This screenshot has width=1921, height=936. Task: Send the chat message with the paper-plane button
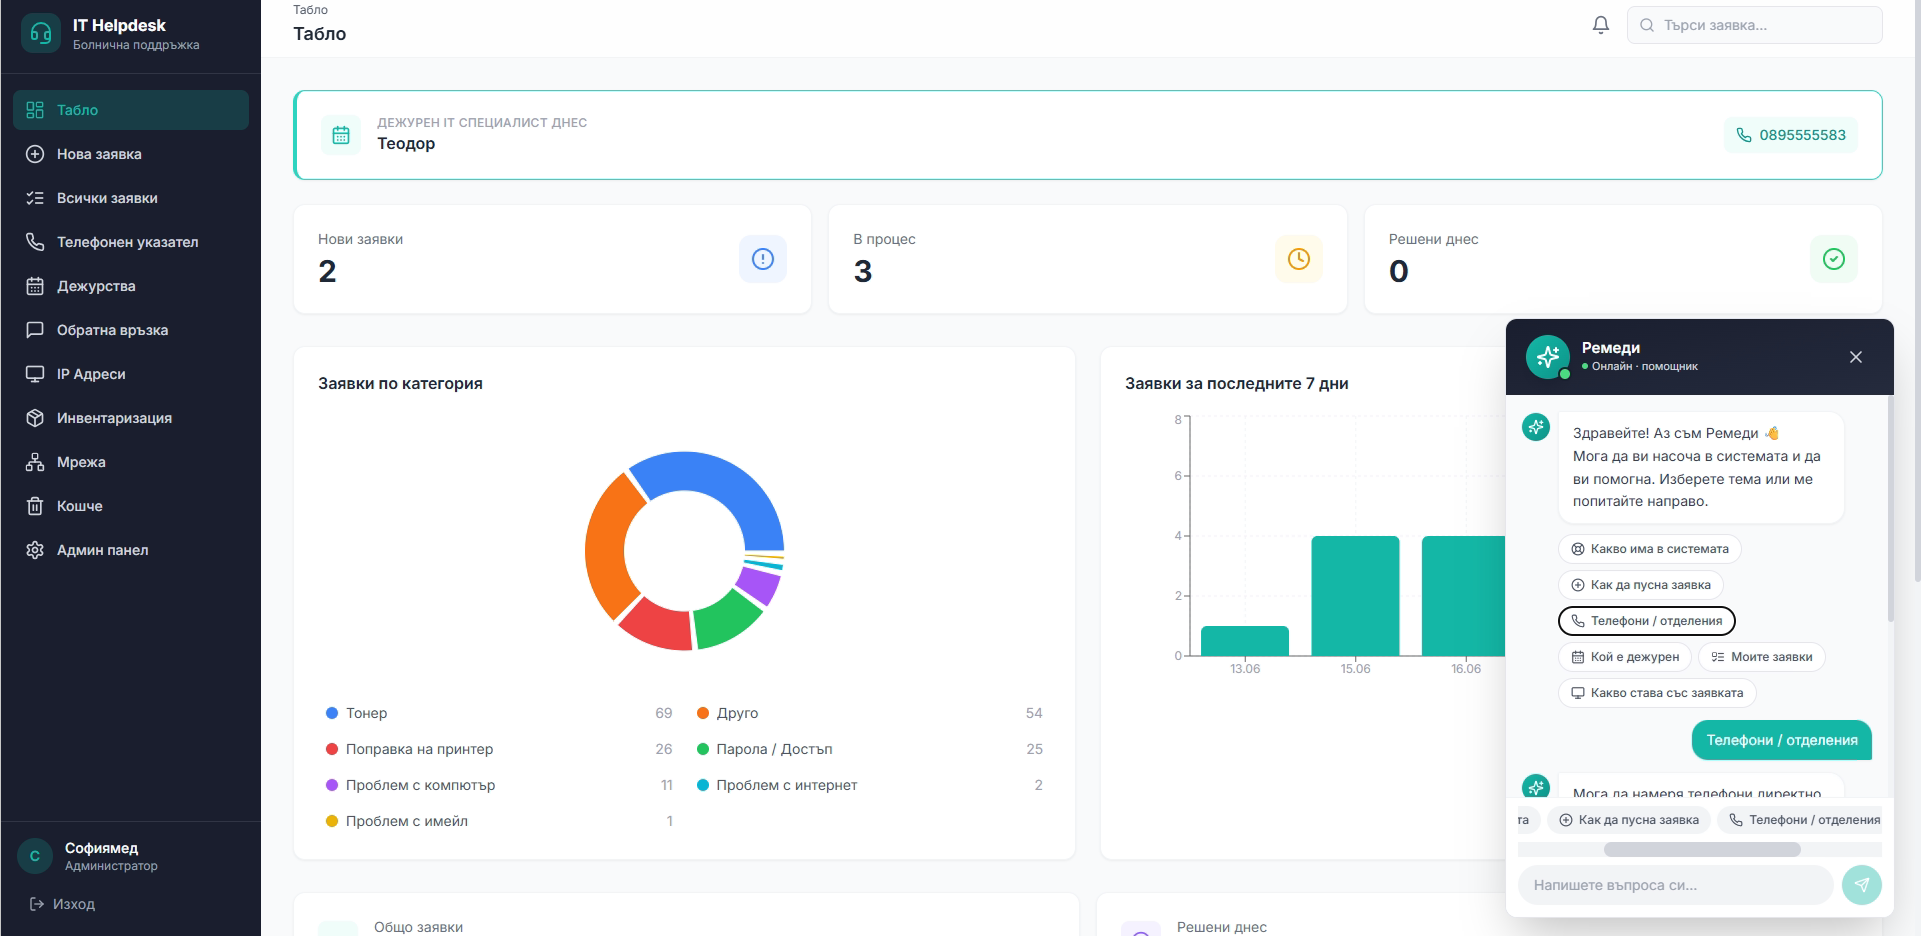coord(1862,885)
